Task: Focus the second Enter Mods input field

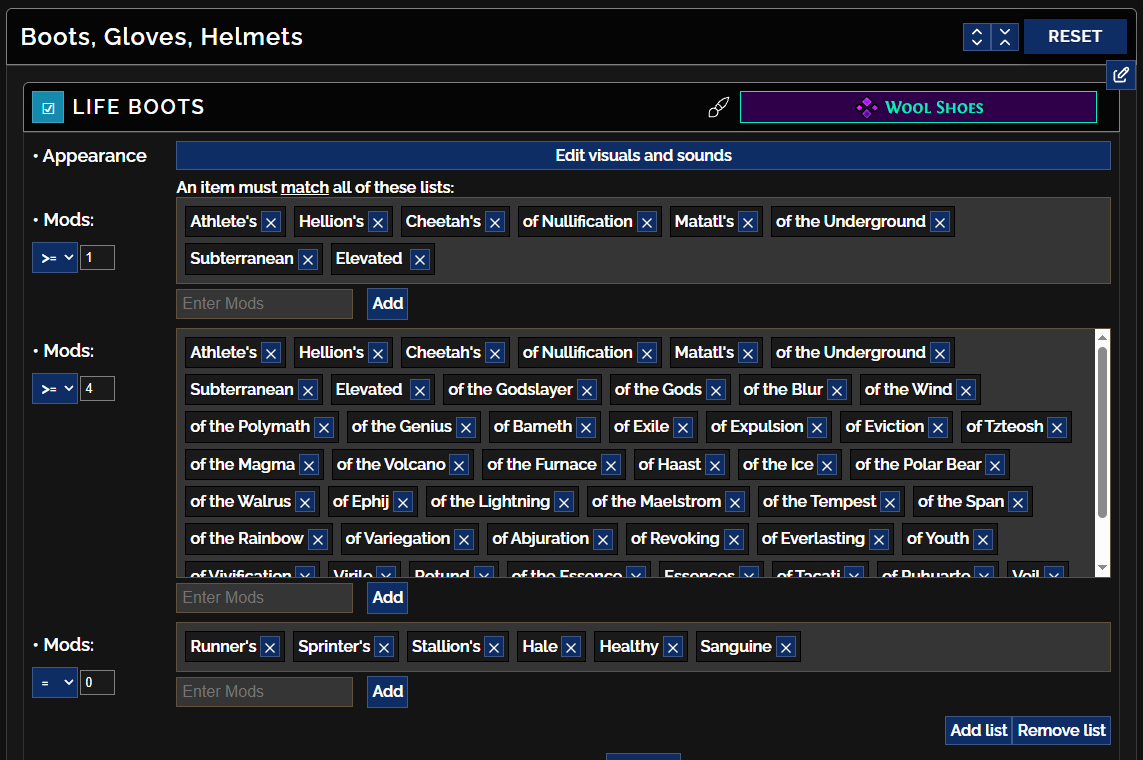Action: click(x=264, y=598)
